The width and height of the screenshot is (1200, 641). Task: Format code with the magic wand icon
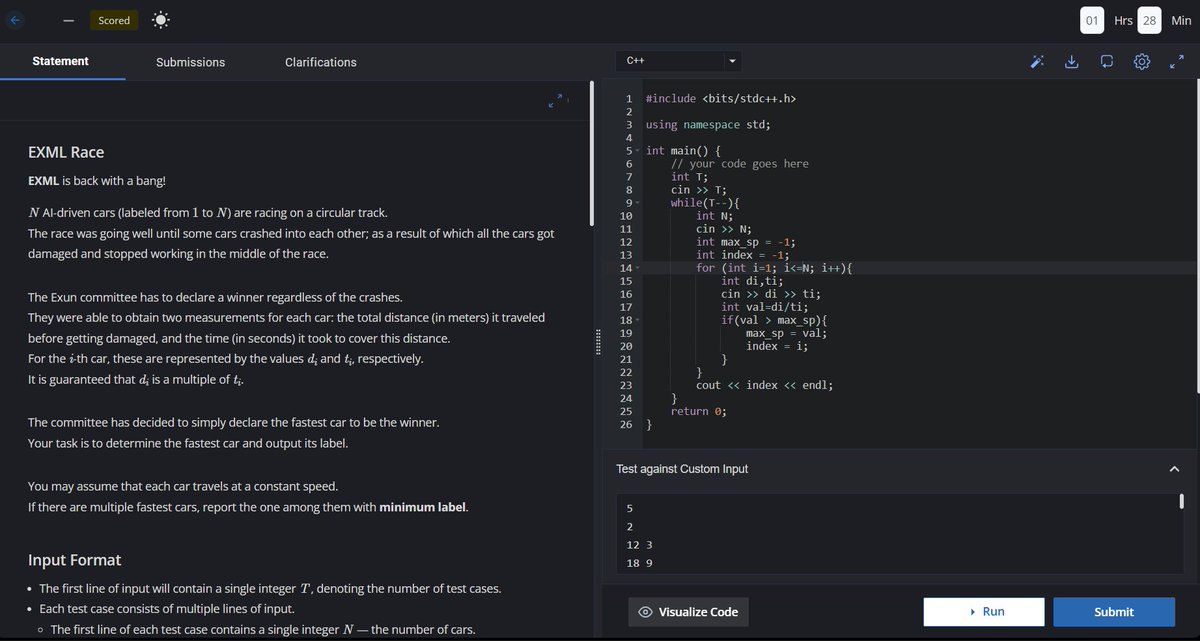[1036, 61]
